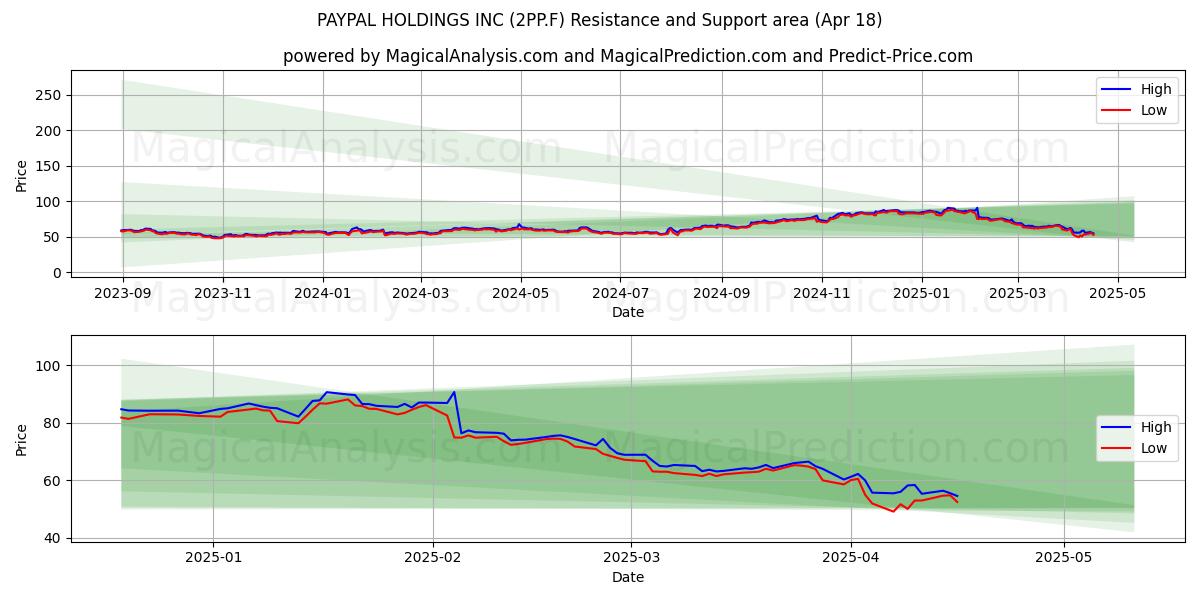Click the upper chart x-axis label '2024-11'
This screenshot has height=600, width=1200.
(820, 296)
